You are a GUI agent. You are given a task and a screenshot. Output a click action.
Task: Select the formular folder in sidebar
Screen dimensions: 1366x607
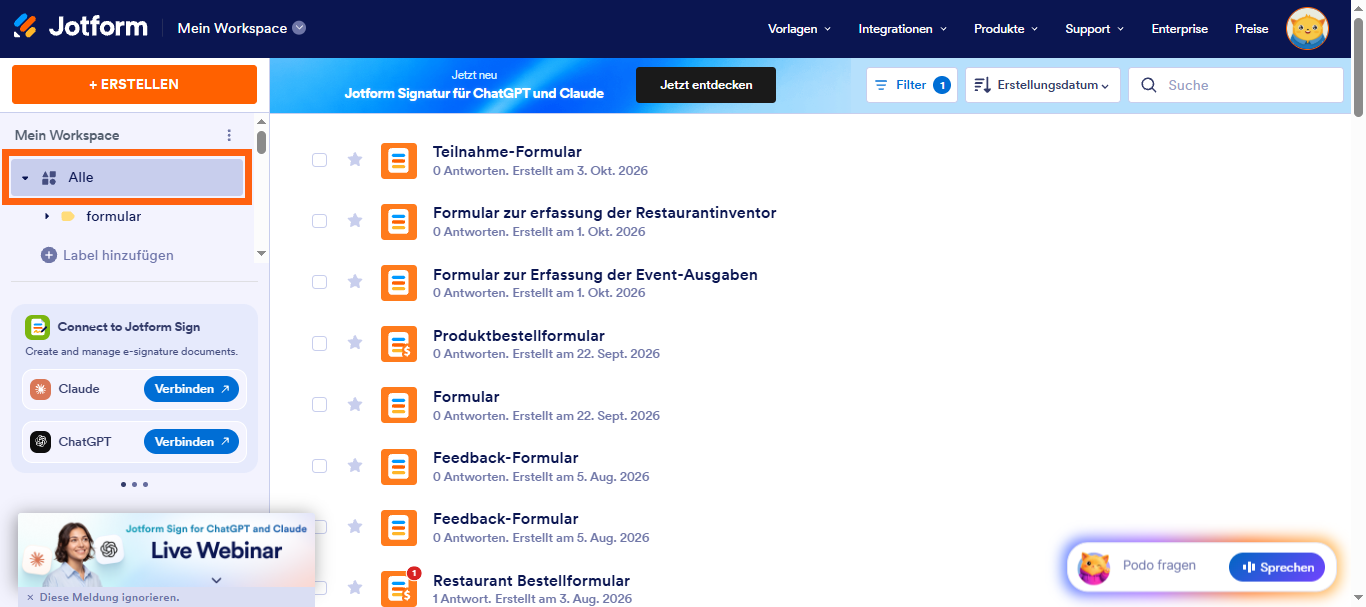pyautogui.click(x=113, y=216)
